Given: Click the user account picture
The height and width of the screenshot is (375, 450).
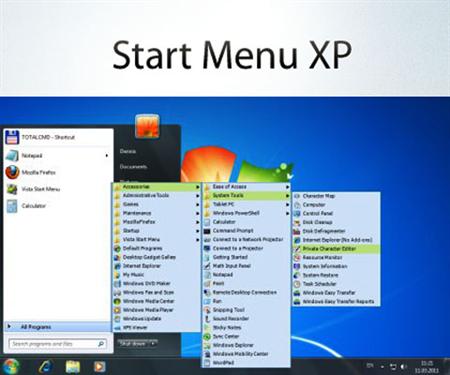Looking at the screenshot, I should tap(147, 126).
